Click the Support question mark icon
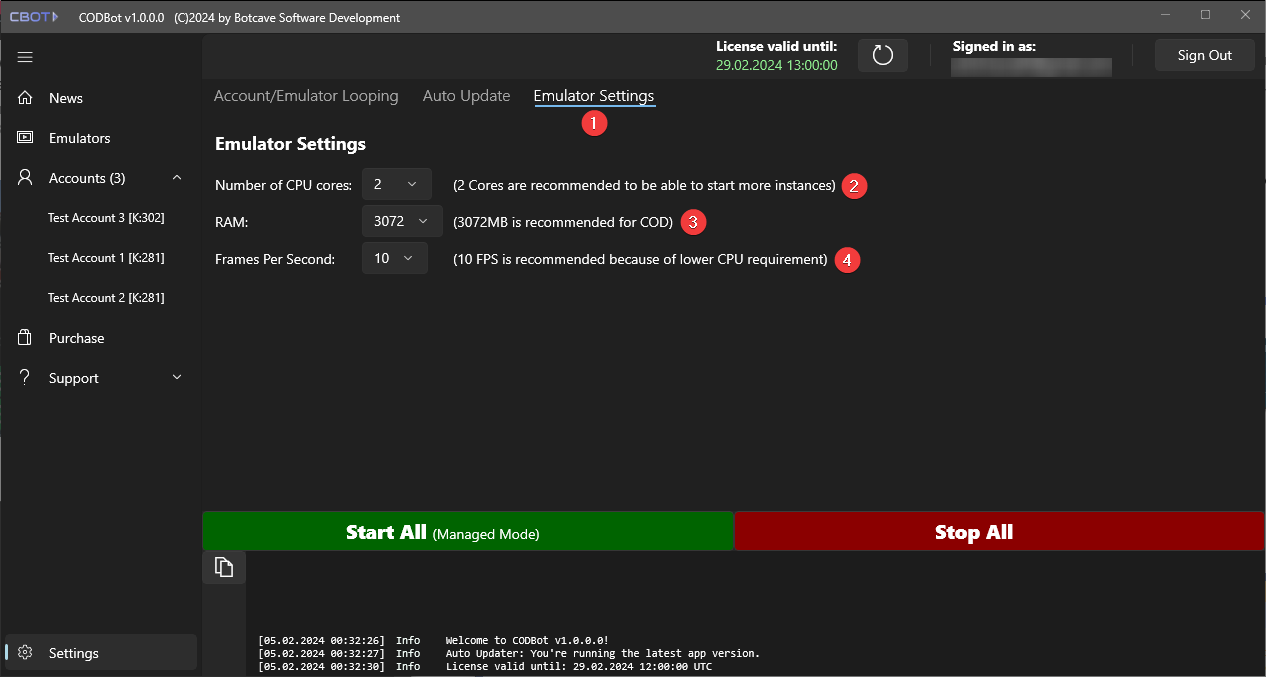This screenshot has height=677, width=1266. coord(26,378)
